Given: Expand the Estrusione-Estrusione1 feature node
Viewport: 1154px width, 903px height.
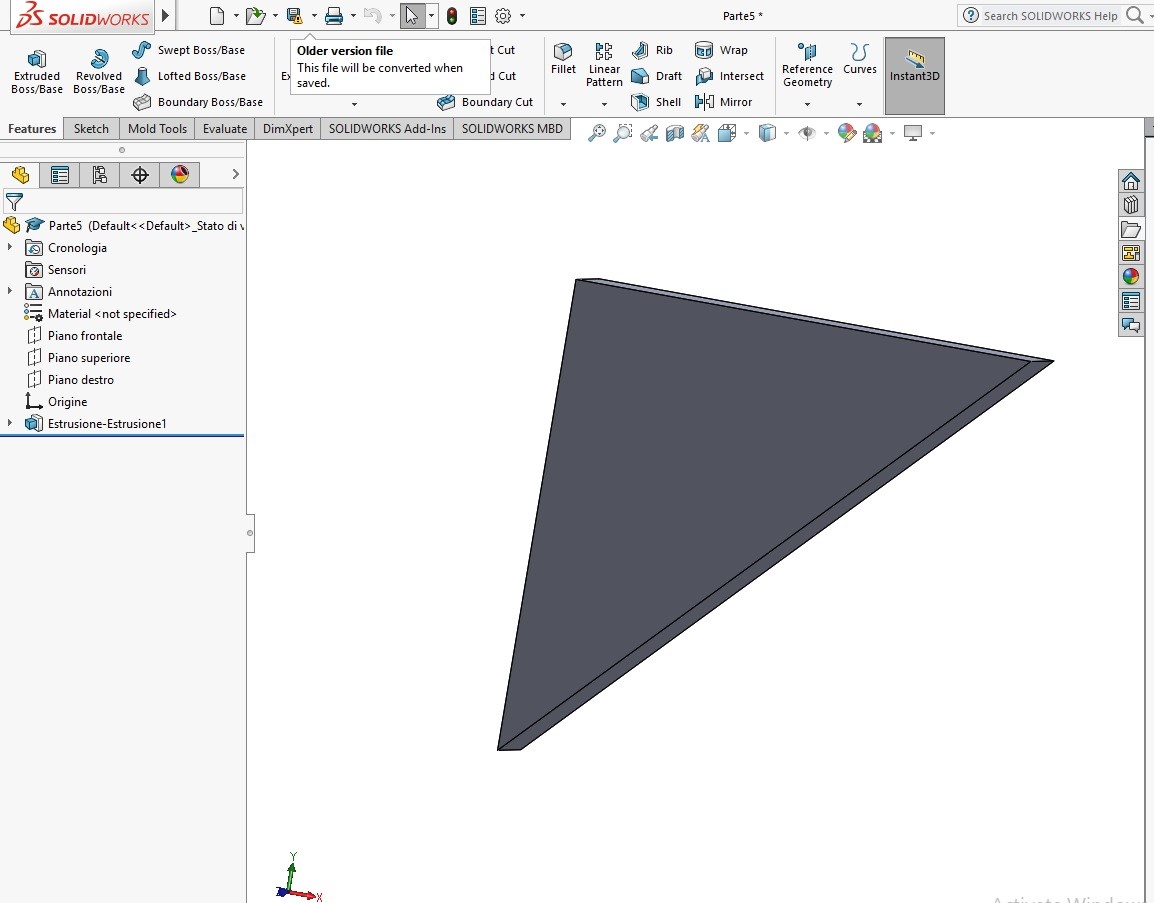Looking at the screenshot, I should point(10,423).
